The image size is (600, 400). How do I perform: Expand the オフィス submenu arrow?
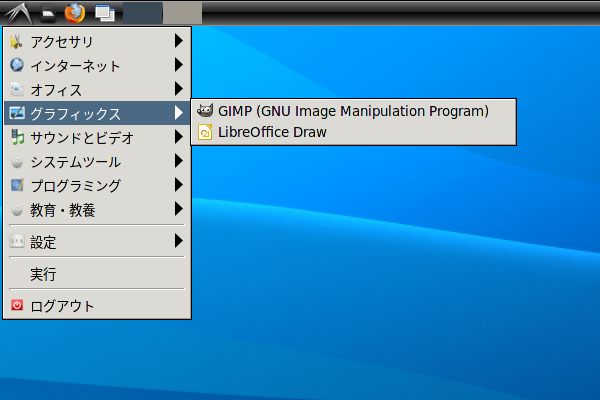[179, 88]
